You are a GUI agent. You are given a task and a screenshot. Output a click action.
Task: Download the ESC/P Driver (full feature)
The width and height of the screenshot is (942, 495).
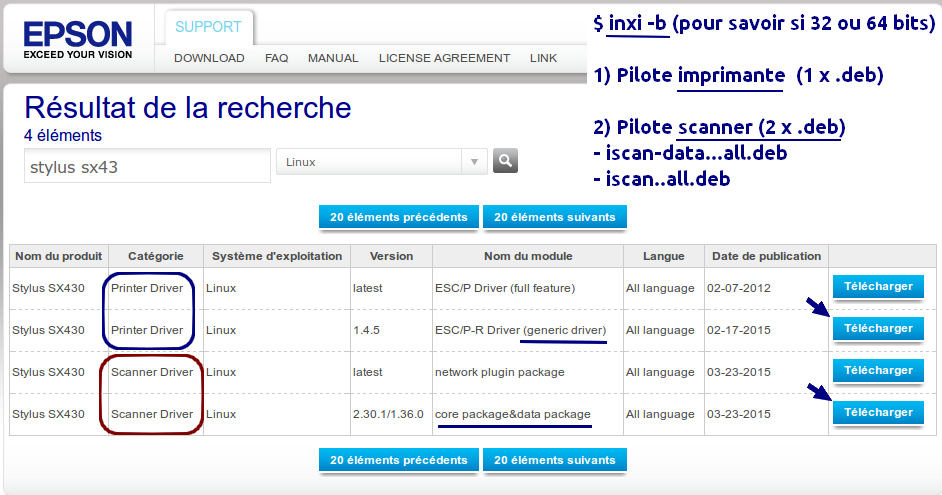coord(878,287)
